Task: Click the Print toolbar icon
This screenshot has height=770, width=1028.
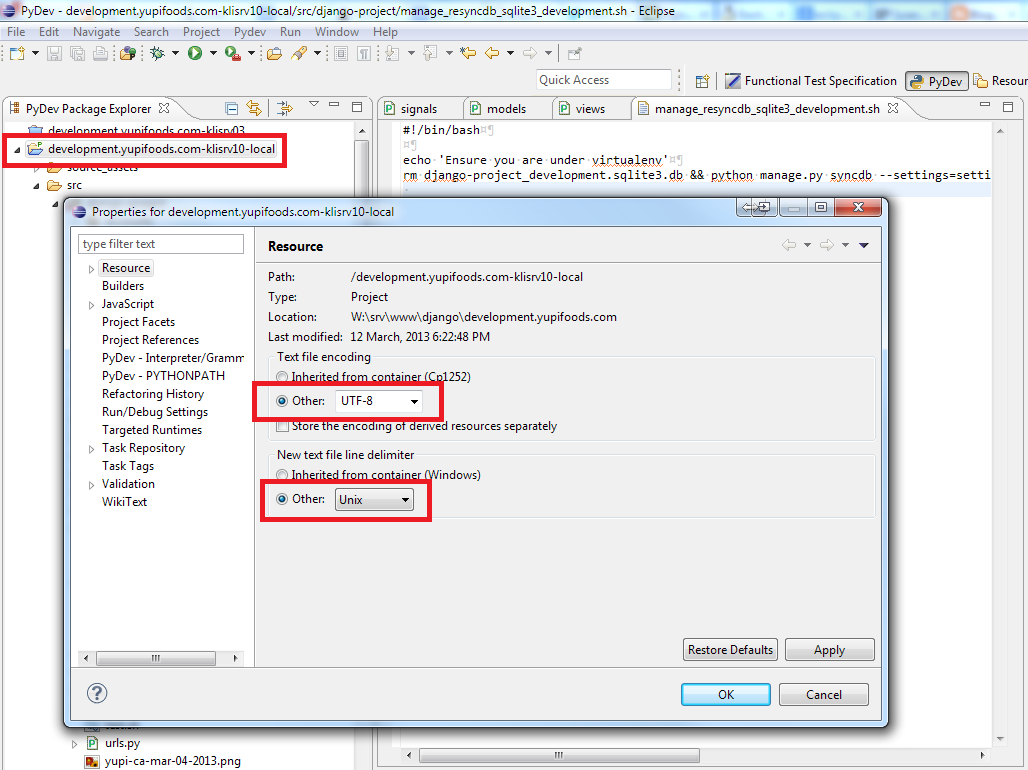Action: click(100, 53)
